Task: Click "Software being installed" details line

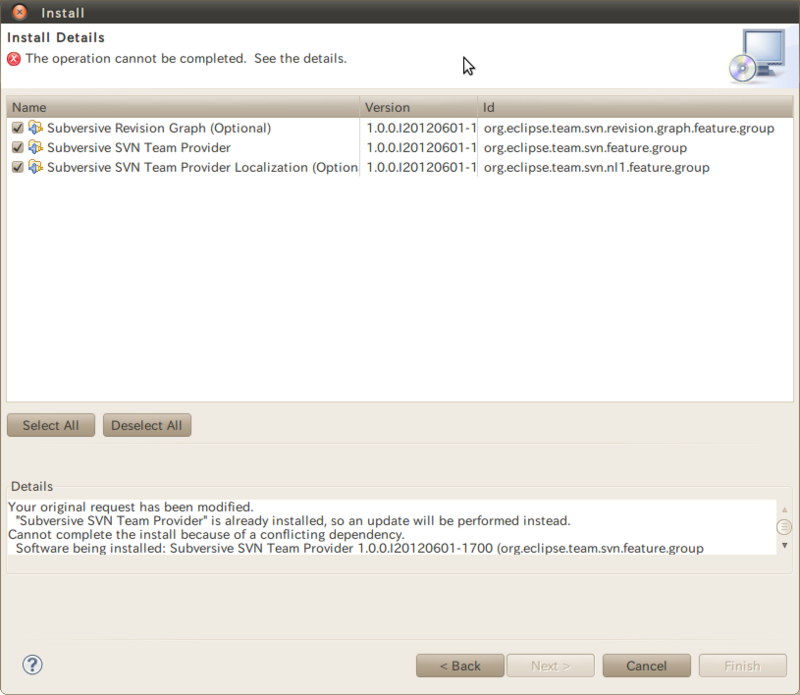Action: pos(360,549)
